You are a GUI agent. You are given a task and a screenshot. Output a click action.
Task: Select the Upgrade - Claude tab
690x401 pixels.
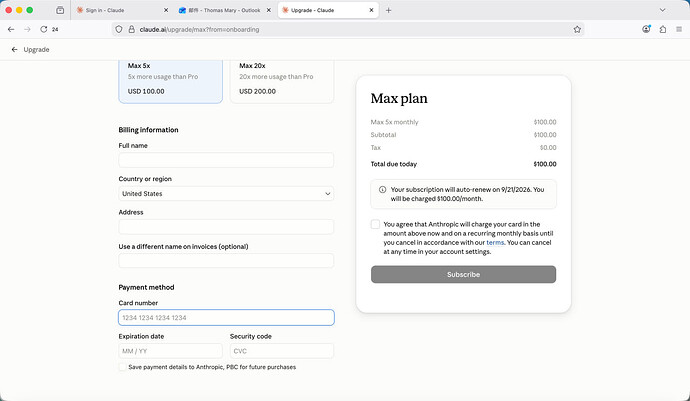point(328,10)
